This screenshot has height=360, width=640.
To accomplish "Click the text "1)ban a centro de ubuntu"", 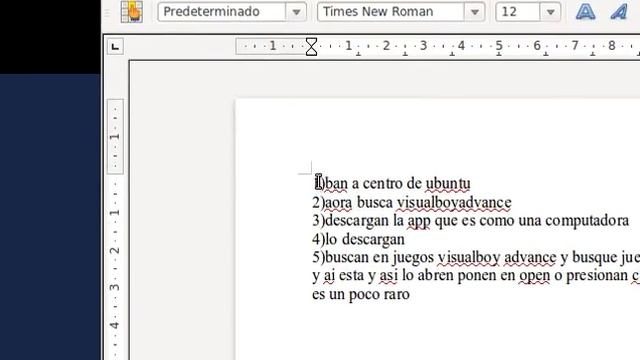I will coord(393,183).
